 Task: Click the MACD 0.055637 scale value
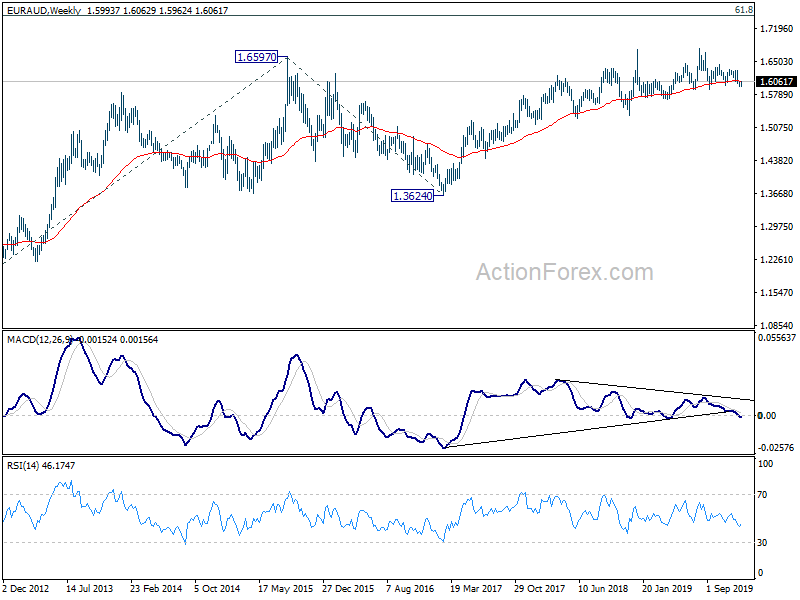point(777,338)
